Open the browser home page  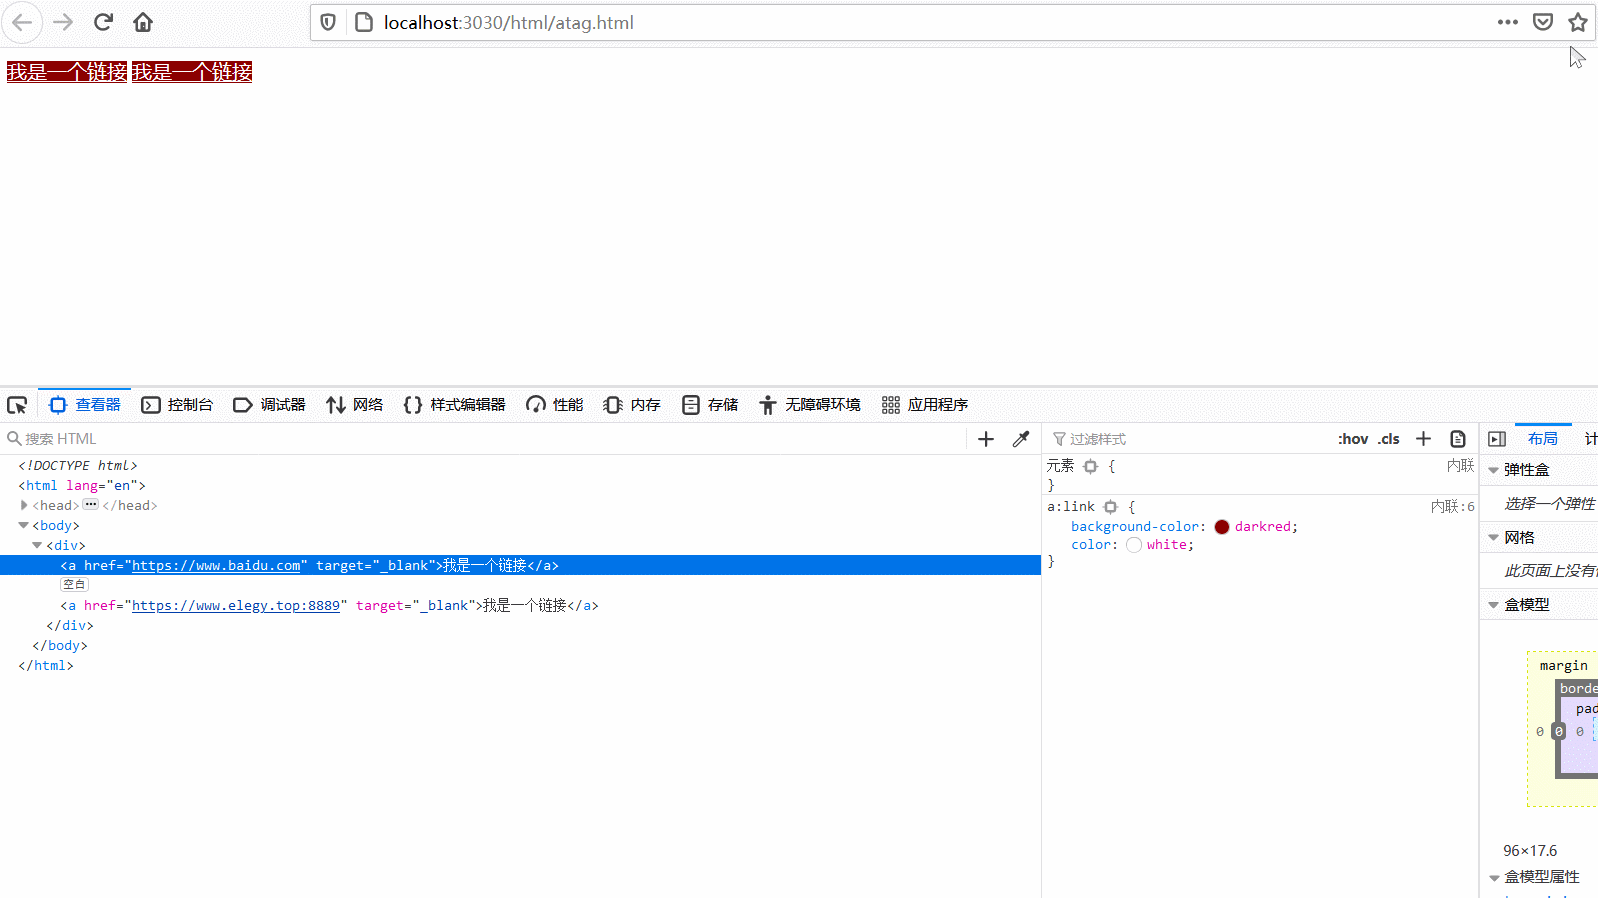pyautogui.click(x=143, y=22)
